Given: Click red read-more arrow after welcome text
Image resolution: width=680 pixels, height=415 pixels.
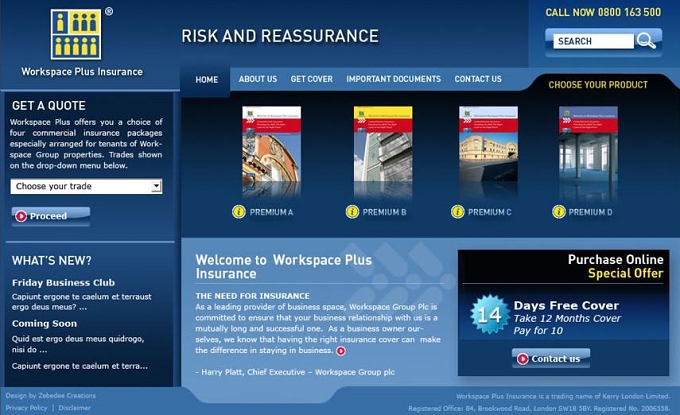Looking at the screenshot, I should [341, 351].
